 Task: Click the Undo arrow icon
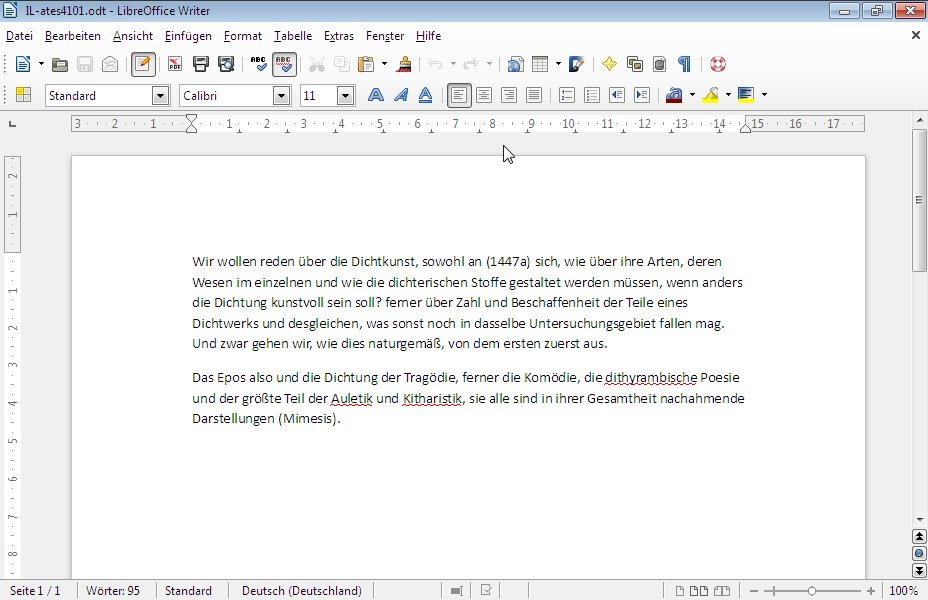435,64
